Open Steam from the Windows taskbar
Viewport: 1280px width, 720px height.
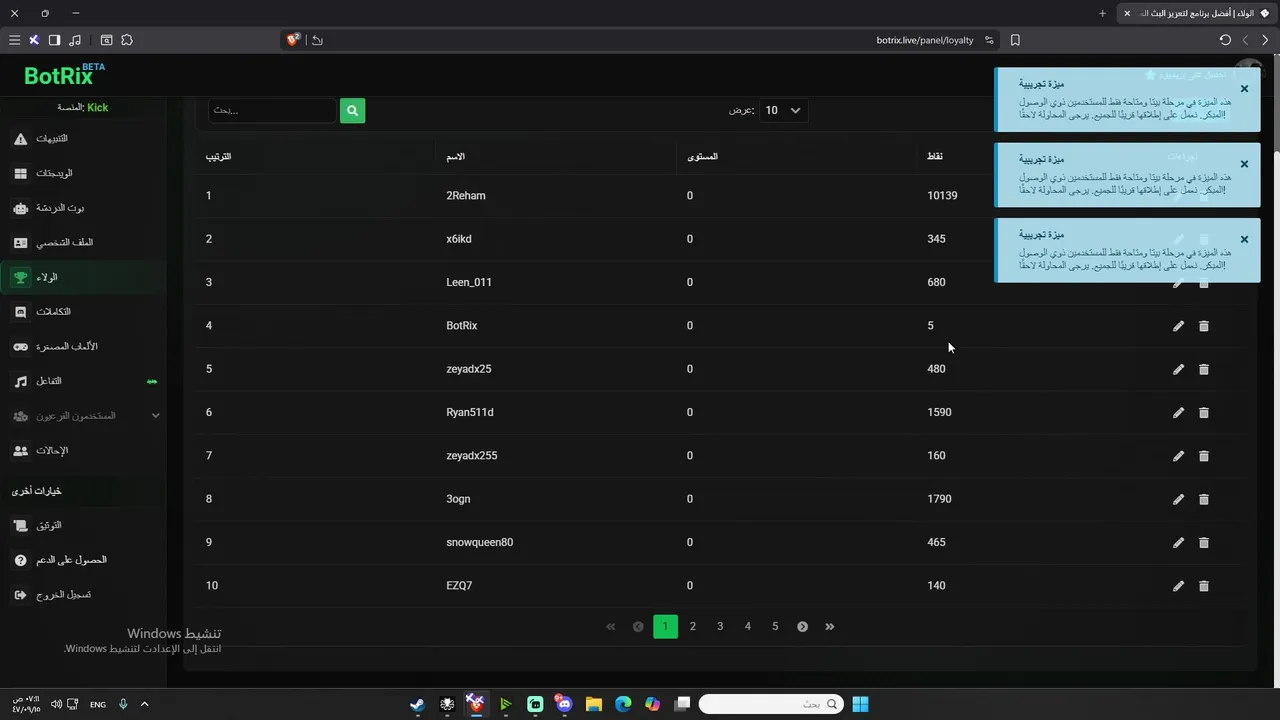tap(418, 704)
